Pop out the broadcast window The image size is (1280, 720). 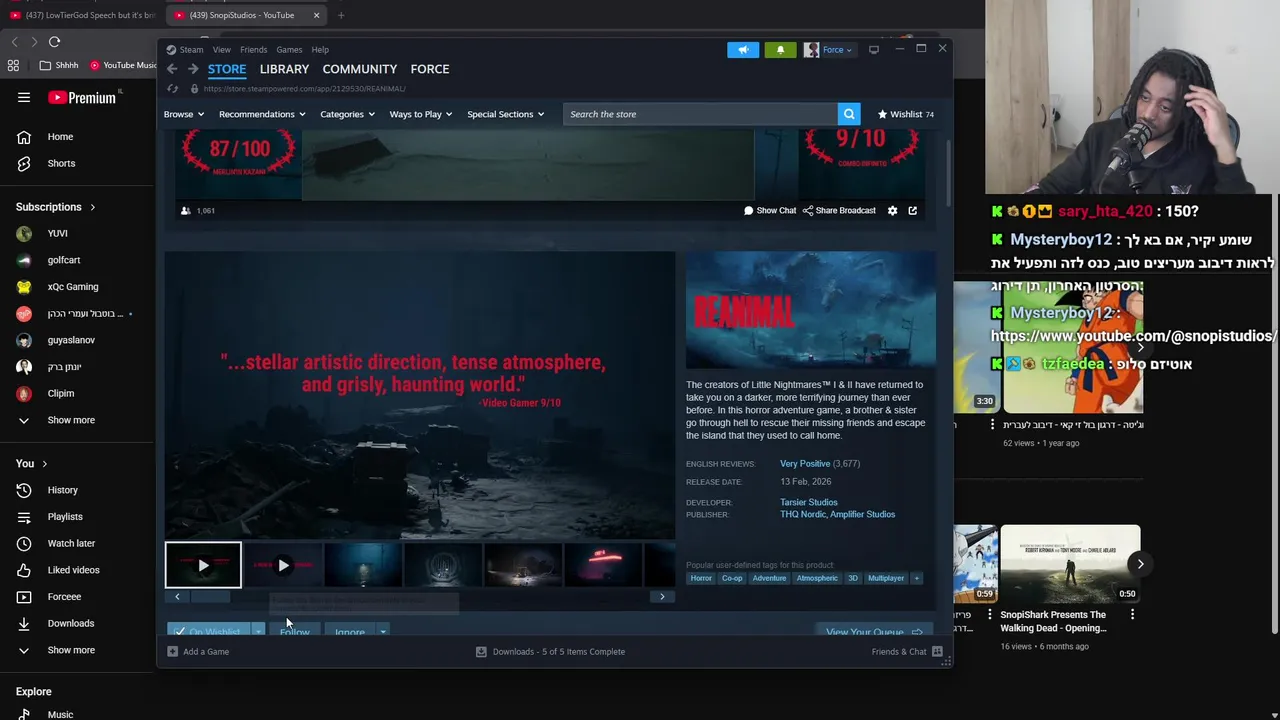point(912,211)
